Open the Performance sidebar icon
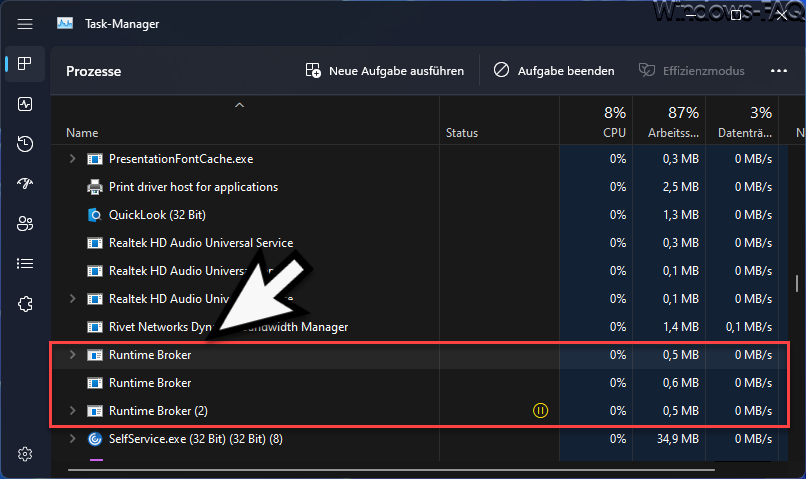The height and width of the screenshot is (479, 806). click(x=25, y=104)
